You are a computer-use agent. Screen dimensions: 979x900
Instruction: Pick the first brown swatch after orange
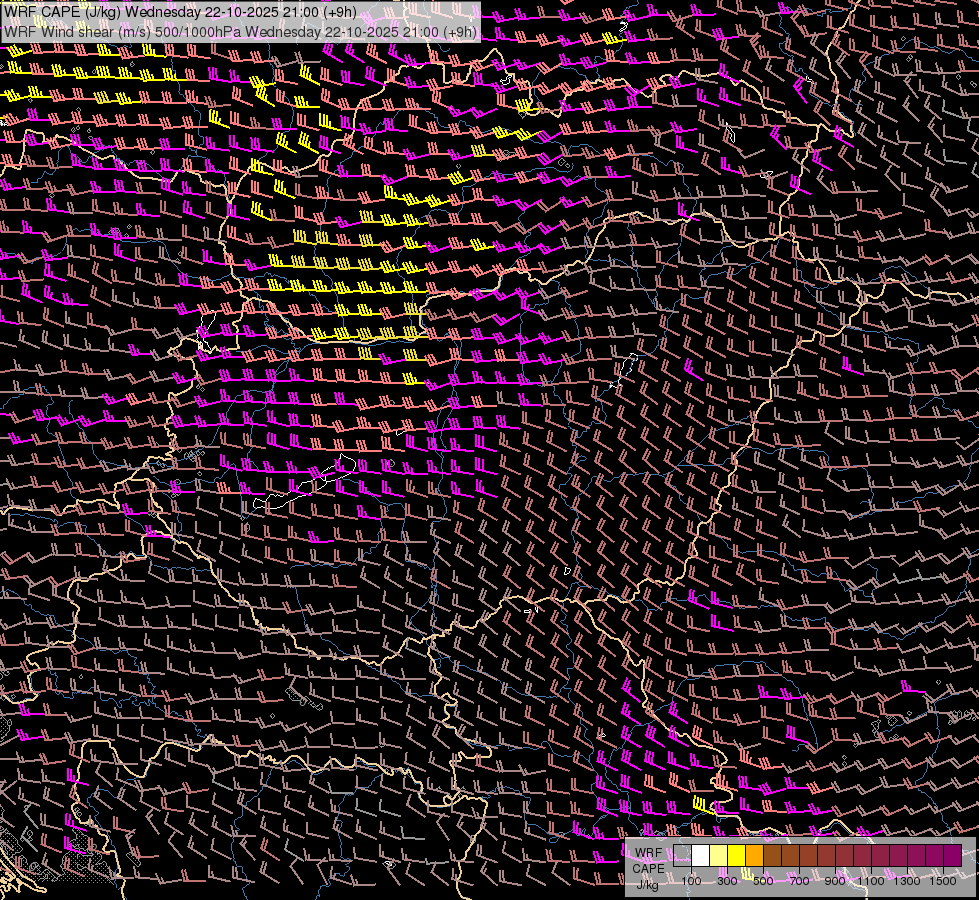tap(772, 856)
